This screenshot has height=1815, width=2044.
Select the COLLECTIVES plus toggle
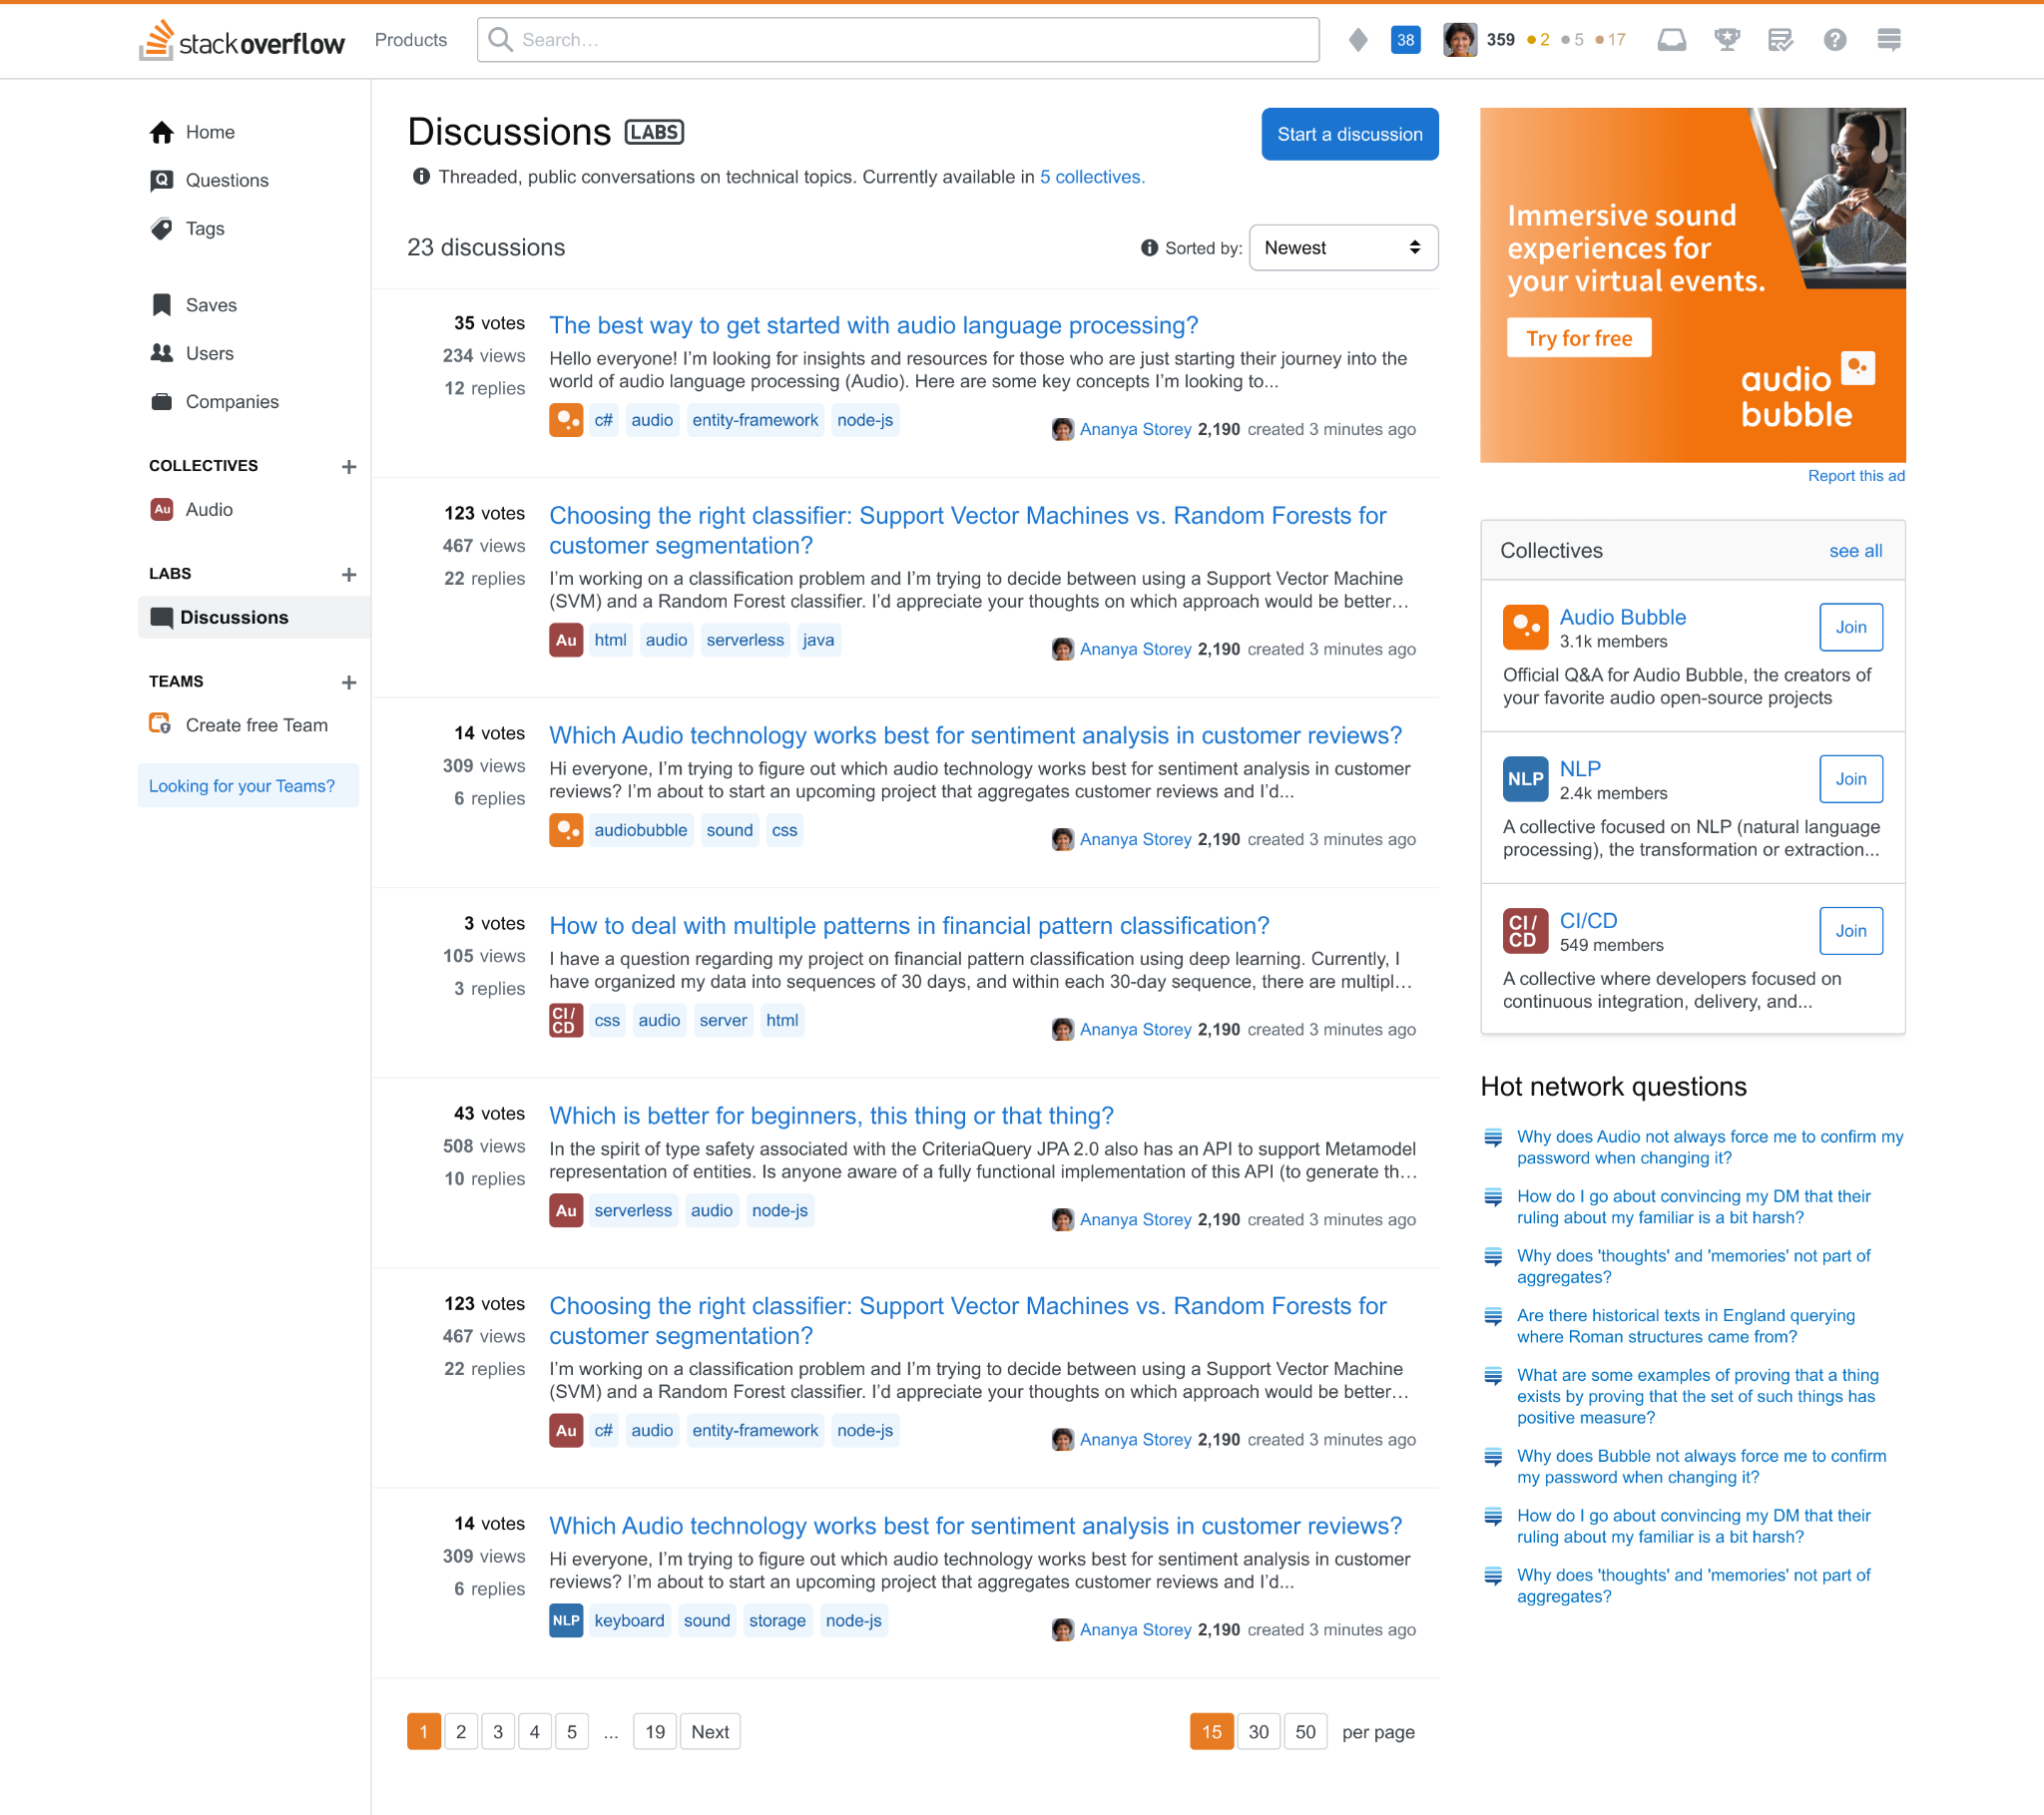[x=347, y=466]
